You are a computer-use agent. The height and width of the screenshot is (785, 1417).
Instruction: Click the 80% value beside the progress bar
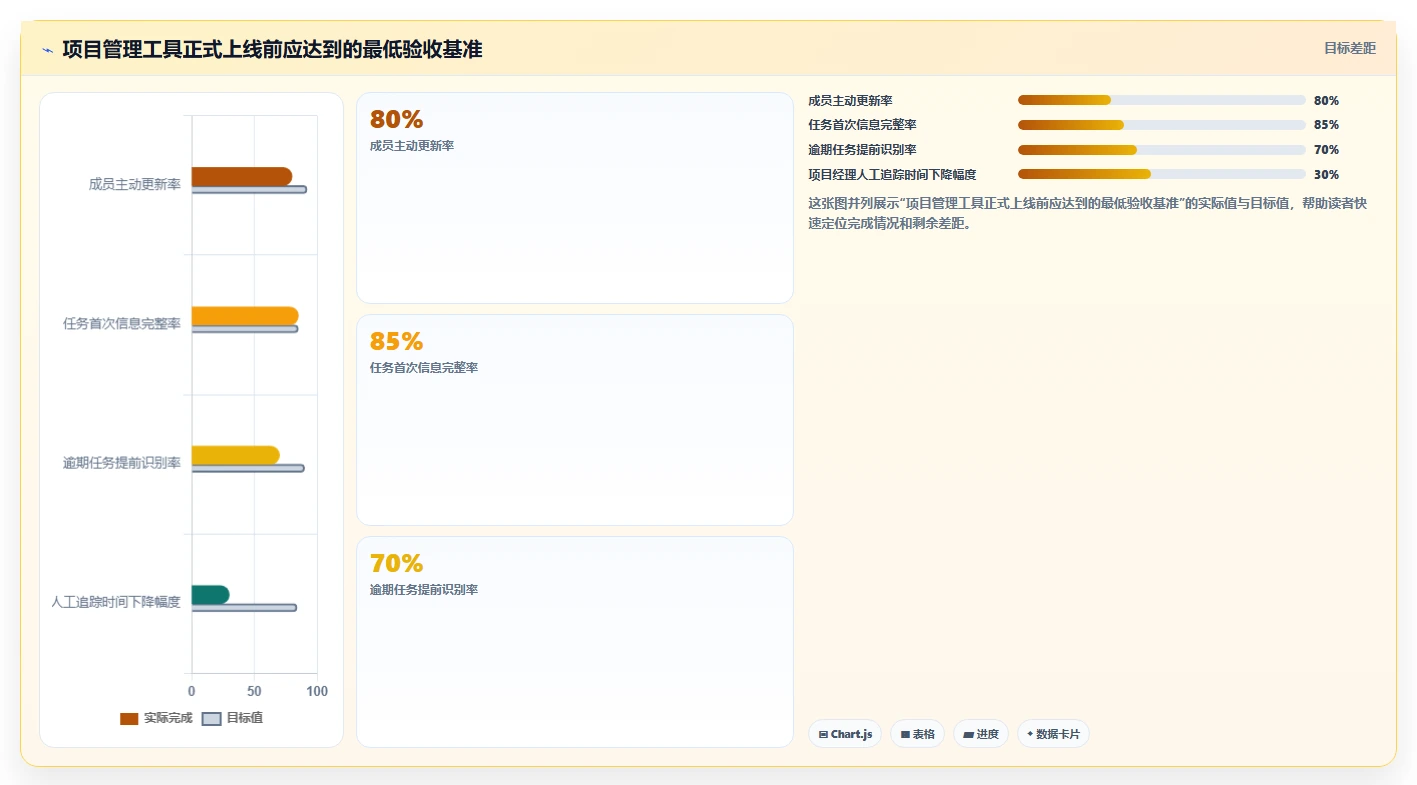coord(1326,100)
